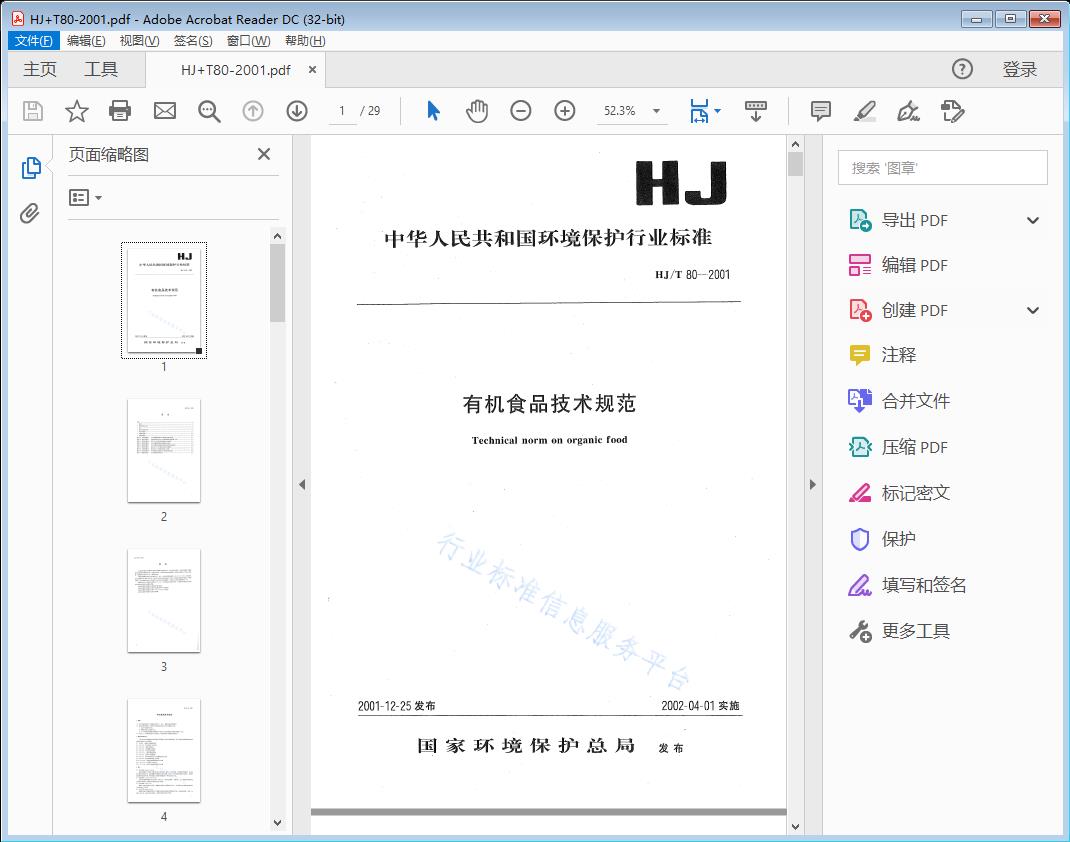Expand the 导出 PDF section chevron
This screenshot has height=842, width=1070.
[x=1033, y=220]
